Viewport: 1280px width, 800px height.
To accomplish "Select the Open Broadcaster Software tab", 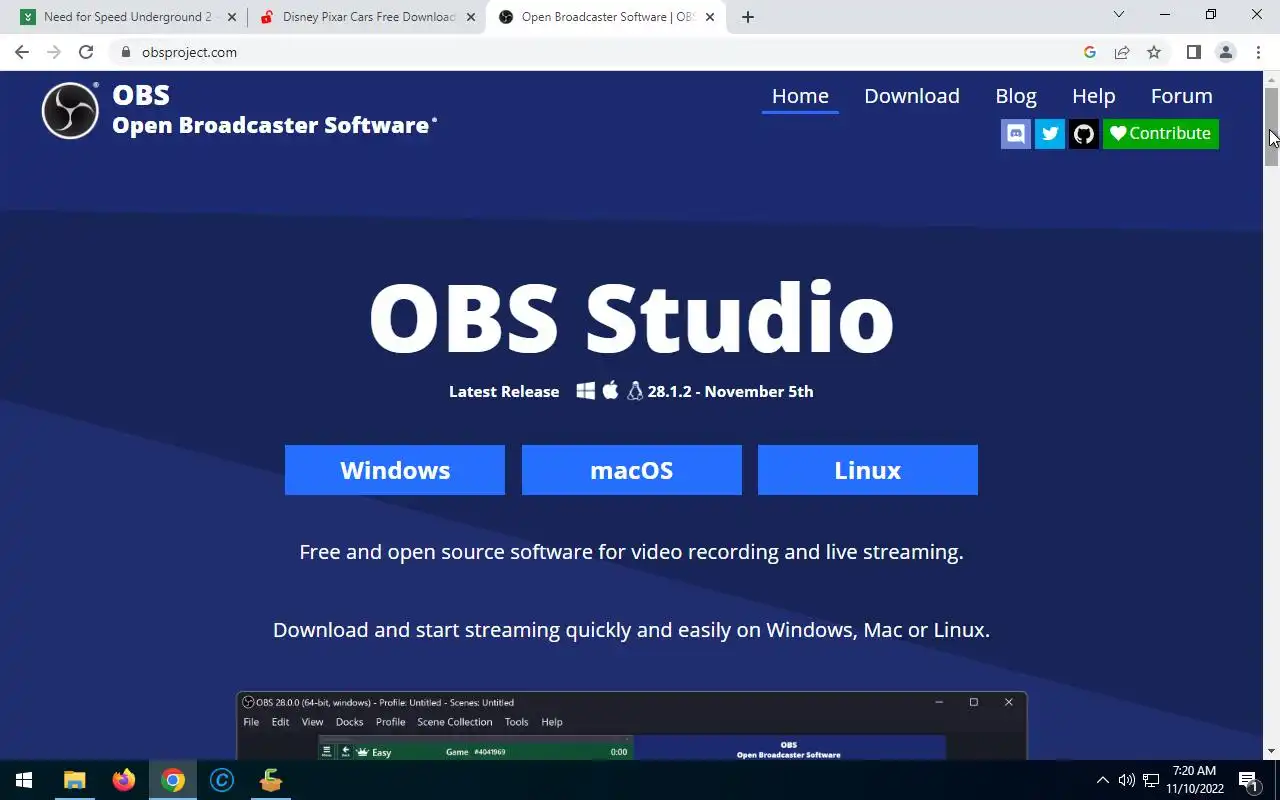I will pyautogui.click(x=608, y=17).
